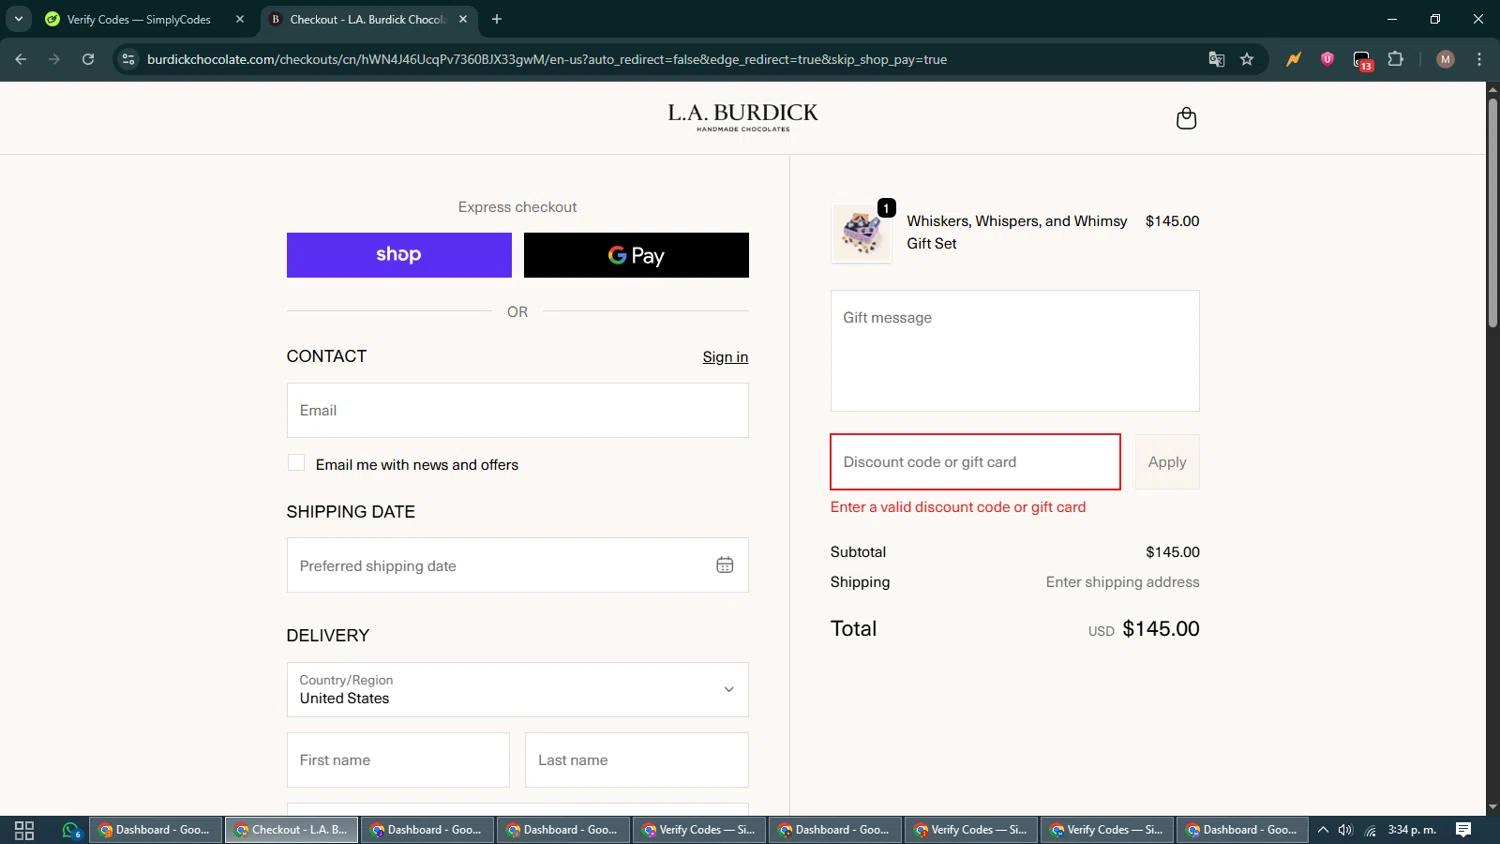Bookmark this page with the star
The height and width of the screenshot is (844, 1500).
(x=1247, y=59)
